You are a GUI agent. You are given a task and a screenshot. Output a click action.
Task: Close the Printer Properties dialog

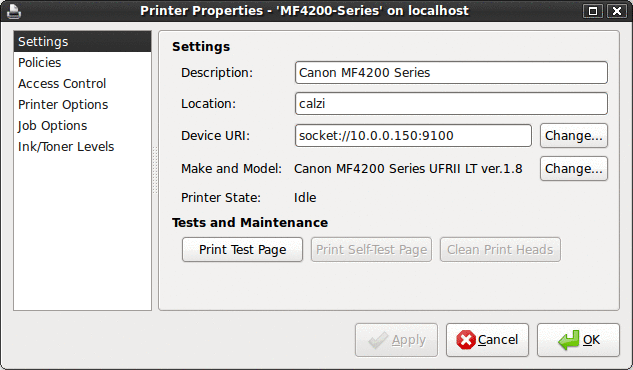click(617, 11)
